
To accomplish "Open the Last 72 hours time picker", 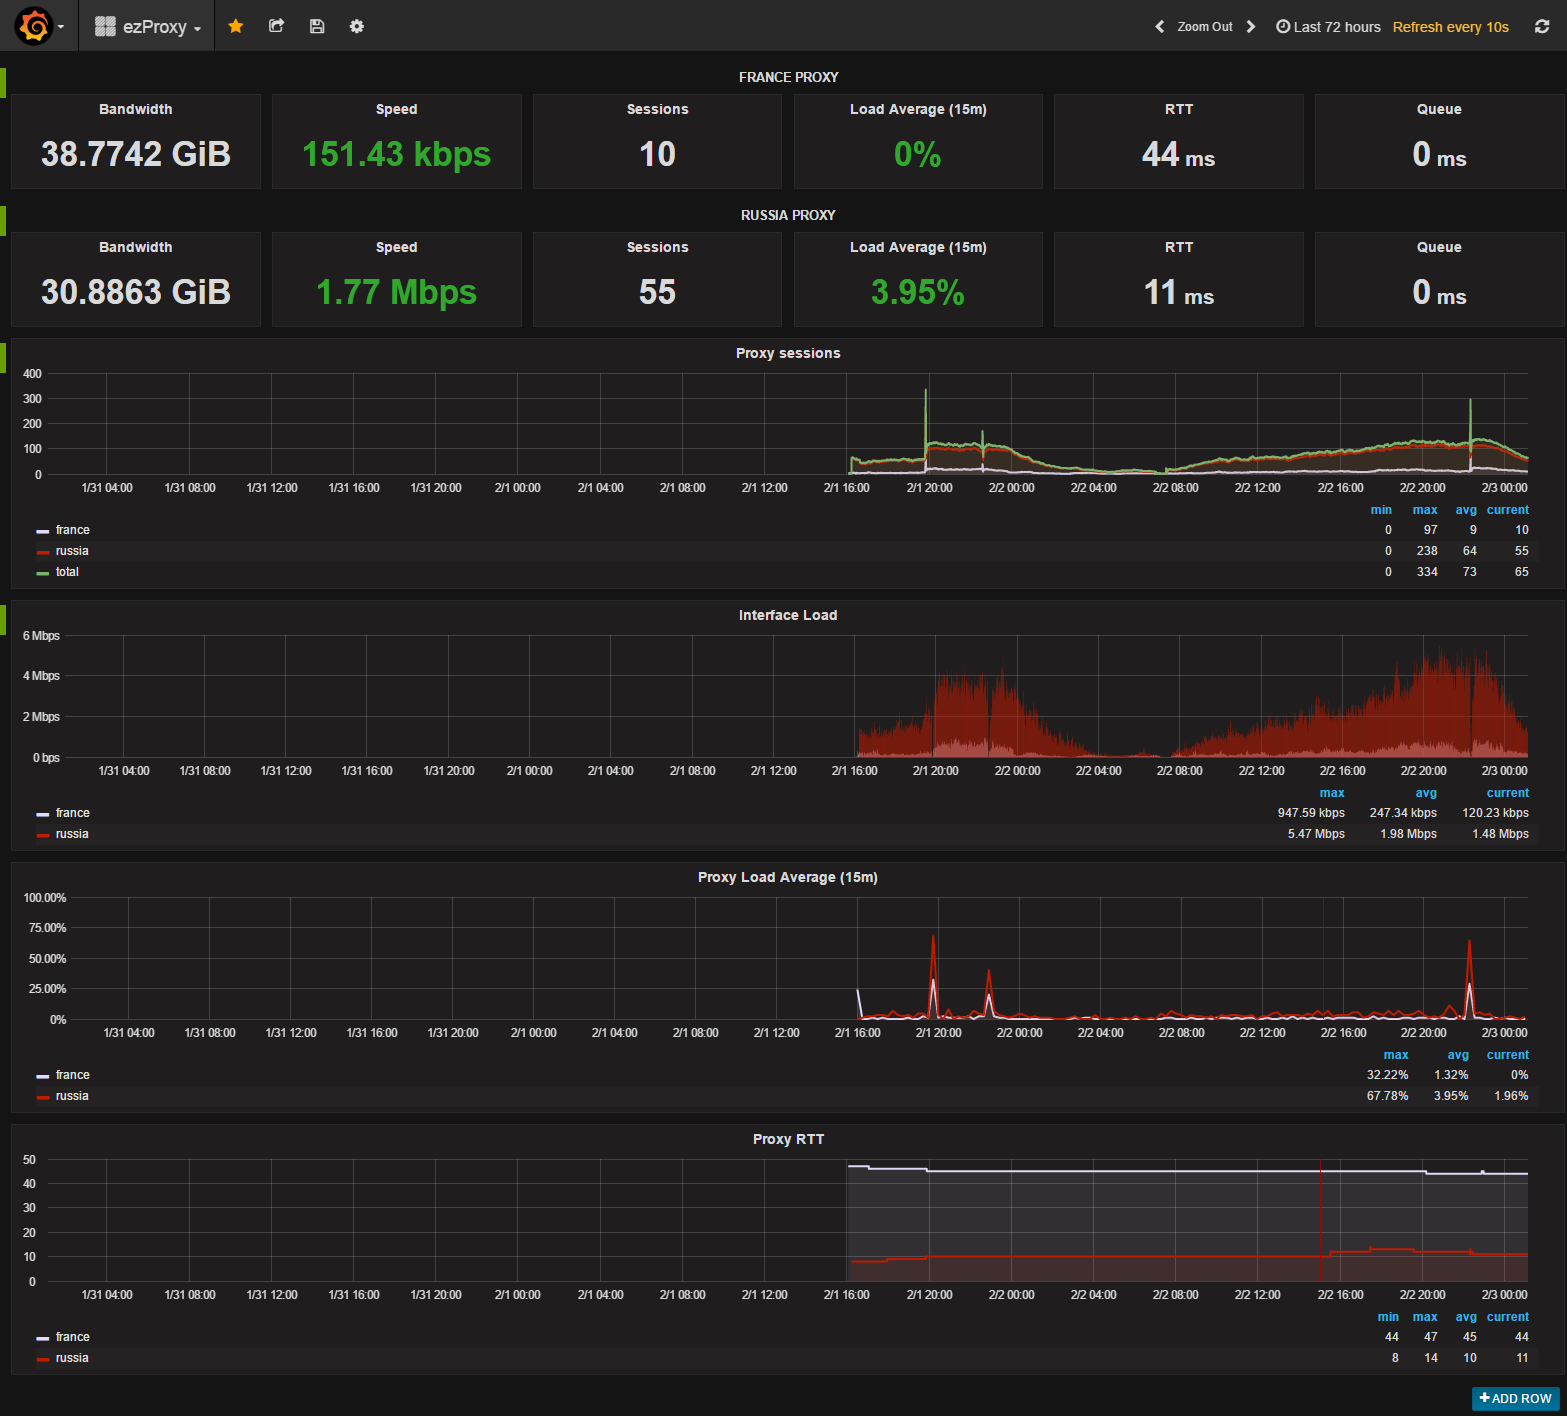I will tap(1328, 27).
